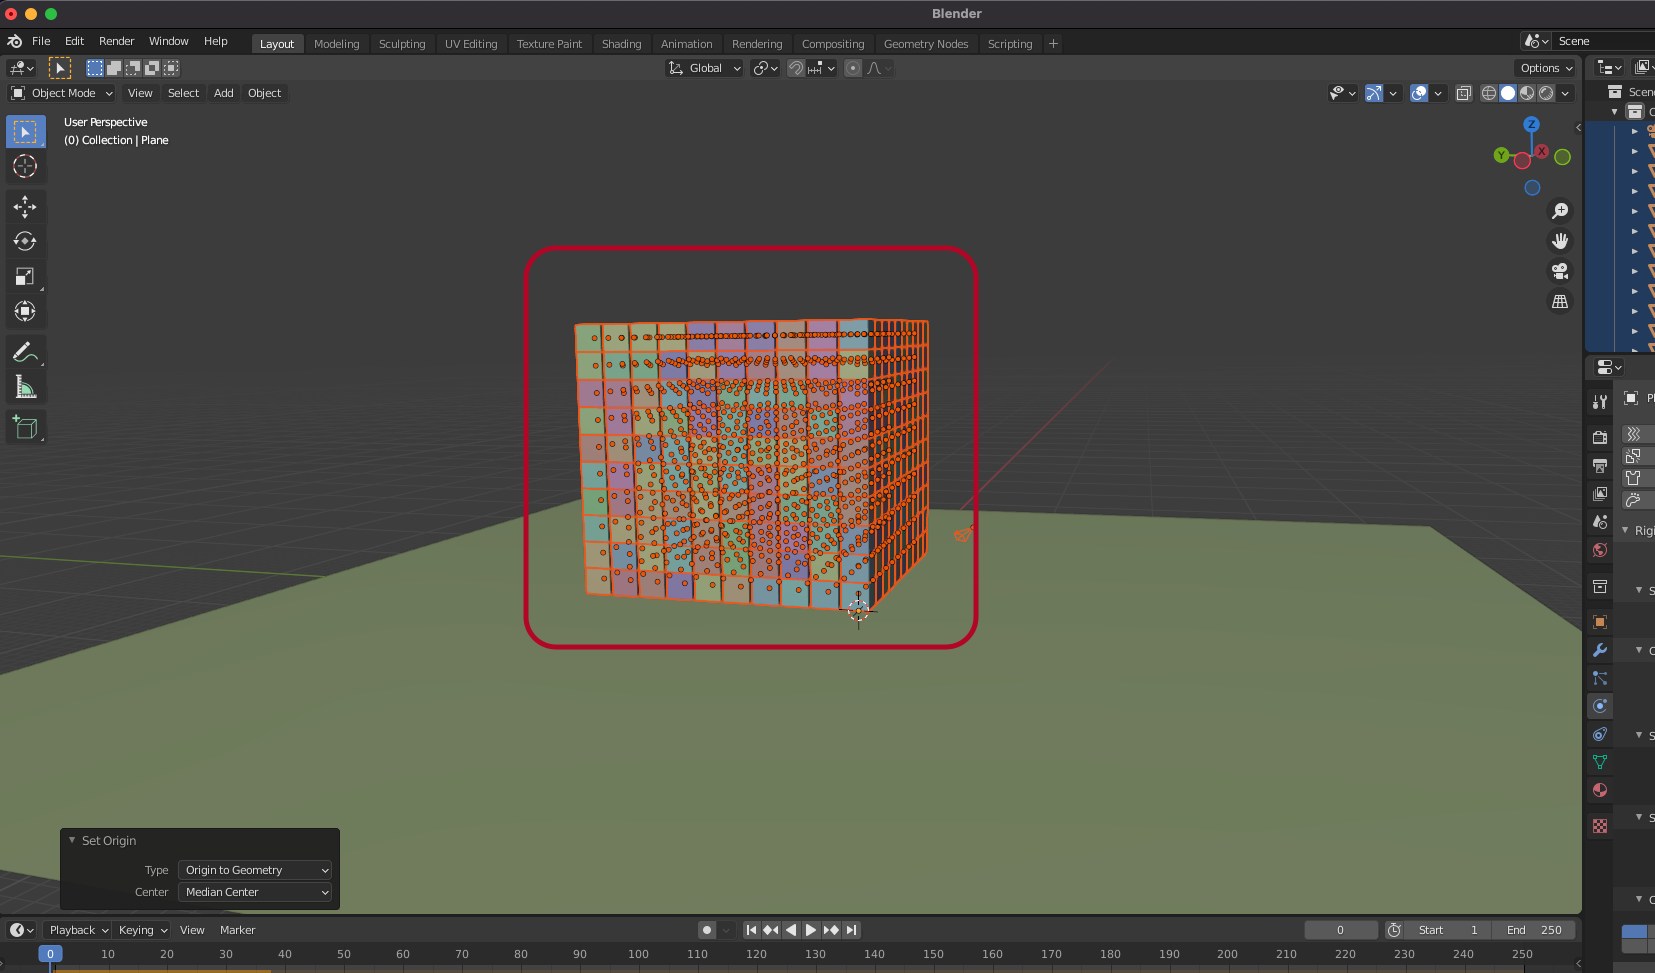Open Tool properties tab
Screen dimensions: 1655x973
tap(1600, 401)
